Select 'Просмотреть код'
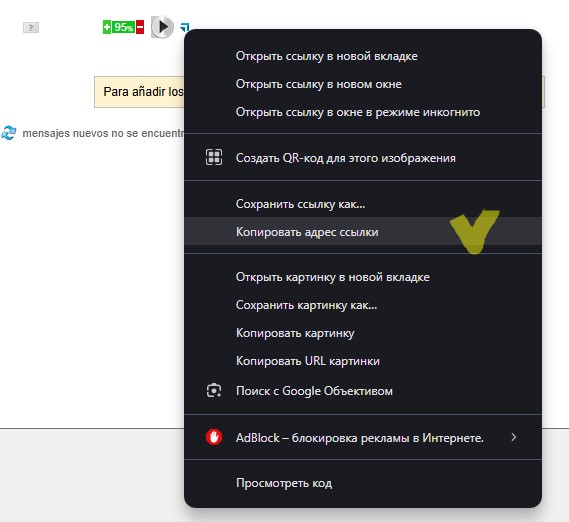Viewport: 569px width, 522px height. 363,483
